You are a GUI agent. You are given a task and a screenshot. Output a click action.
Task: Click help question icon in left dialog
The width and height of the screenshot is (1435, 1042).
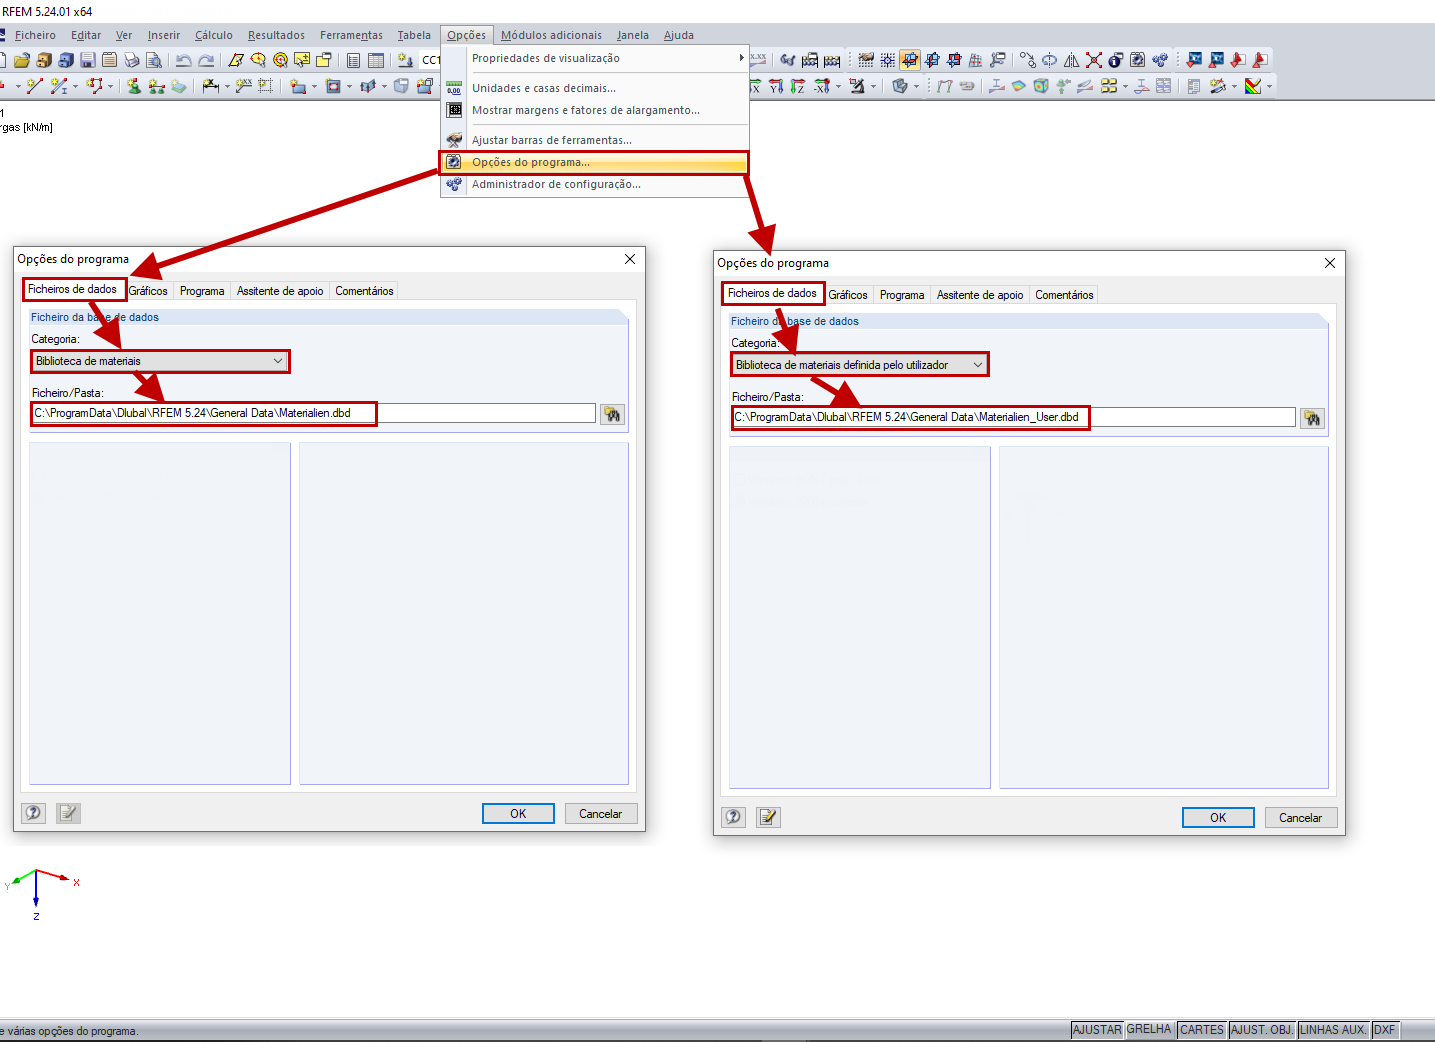tap(34, 813)
